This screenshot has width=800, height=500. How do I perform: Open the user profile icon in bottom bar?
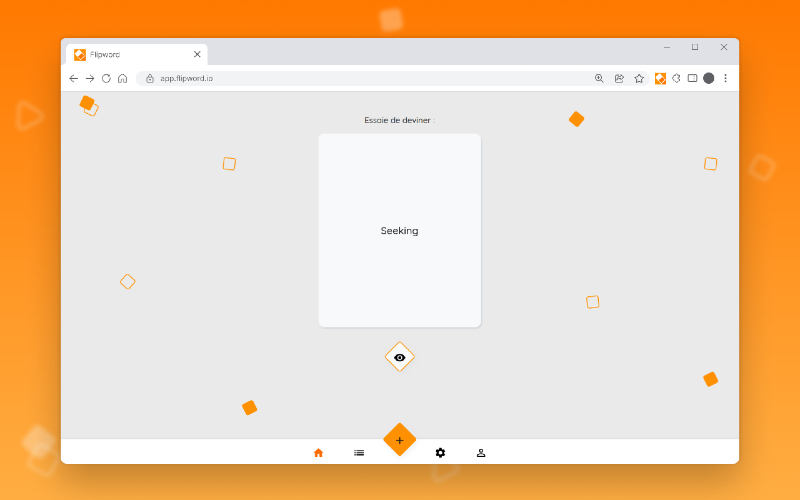pos(481,453)
